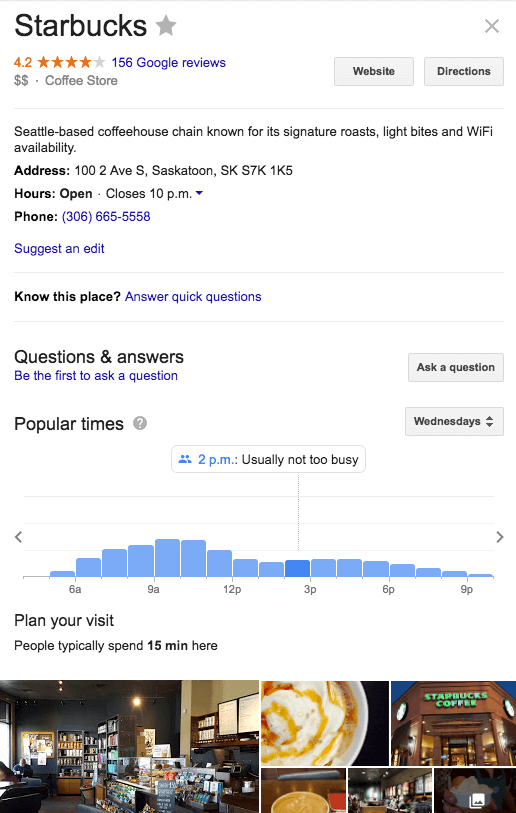Open Answer quick questions link
The width and height of the screenshot is (516, 813).
click(x=193, y=297)
